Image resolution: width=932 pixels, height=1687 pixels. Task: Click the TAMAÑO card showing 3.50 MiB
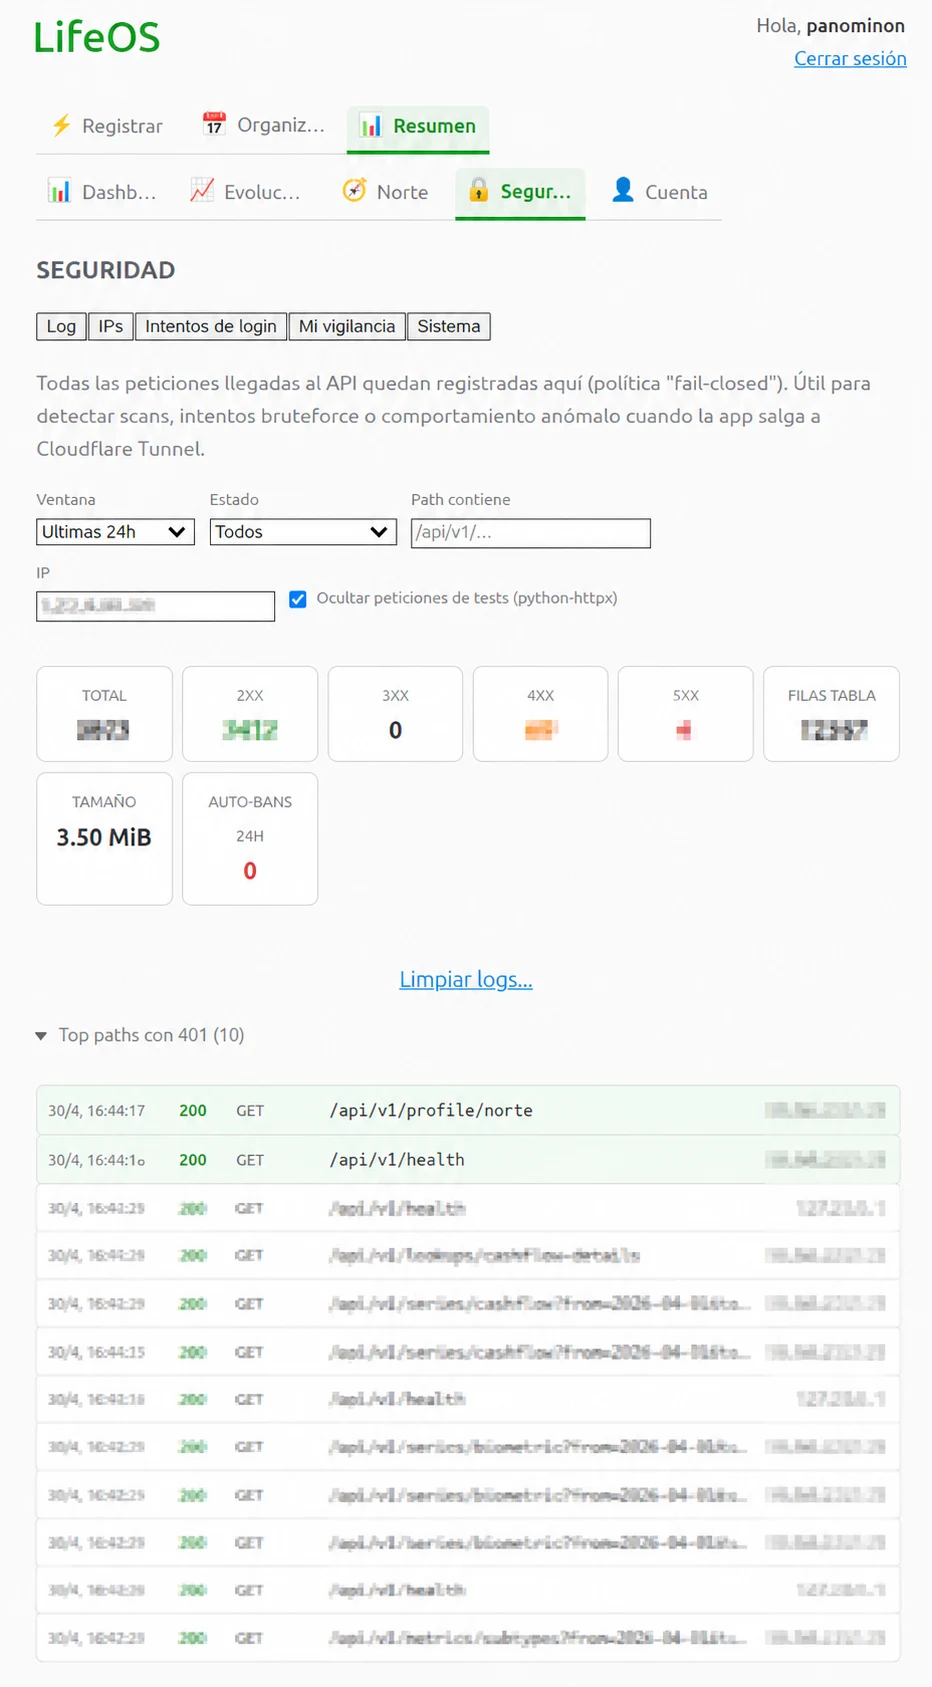click(x=104, y=838)
